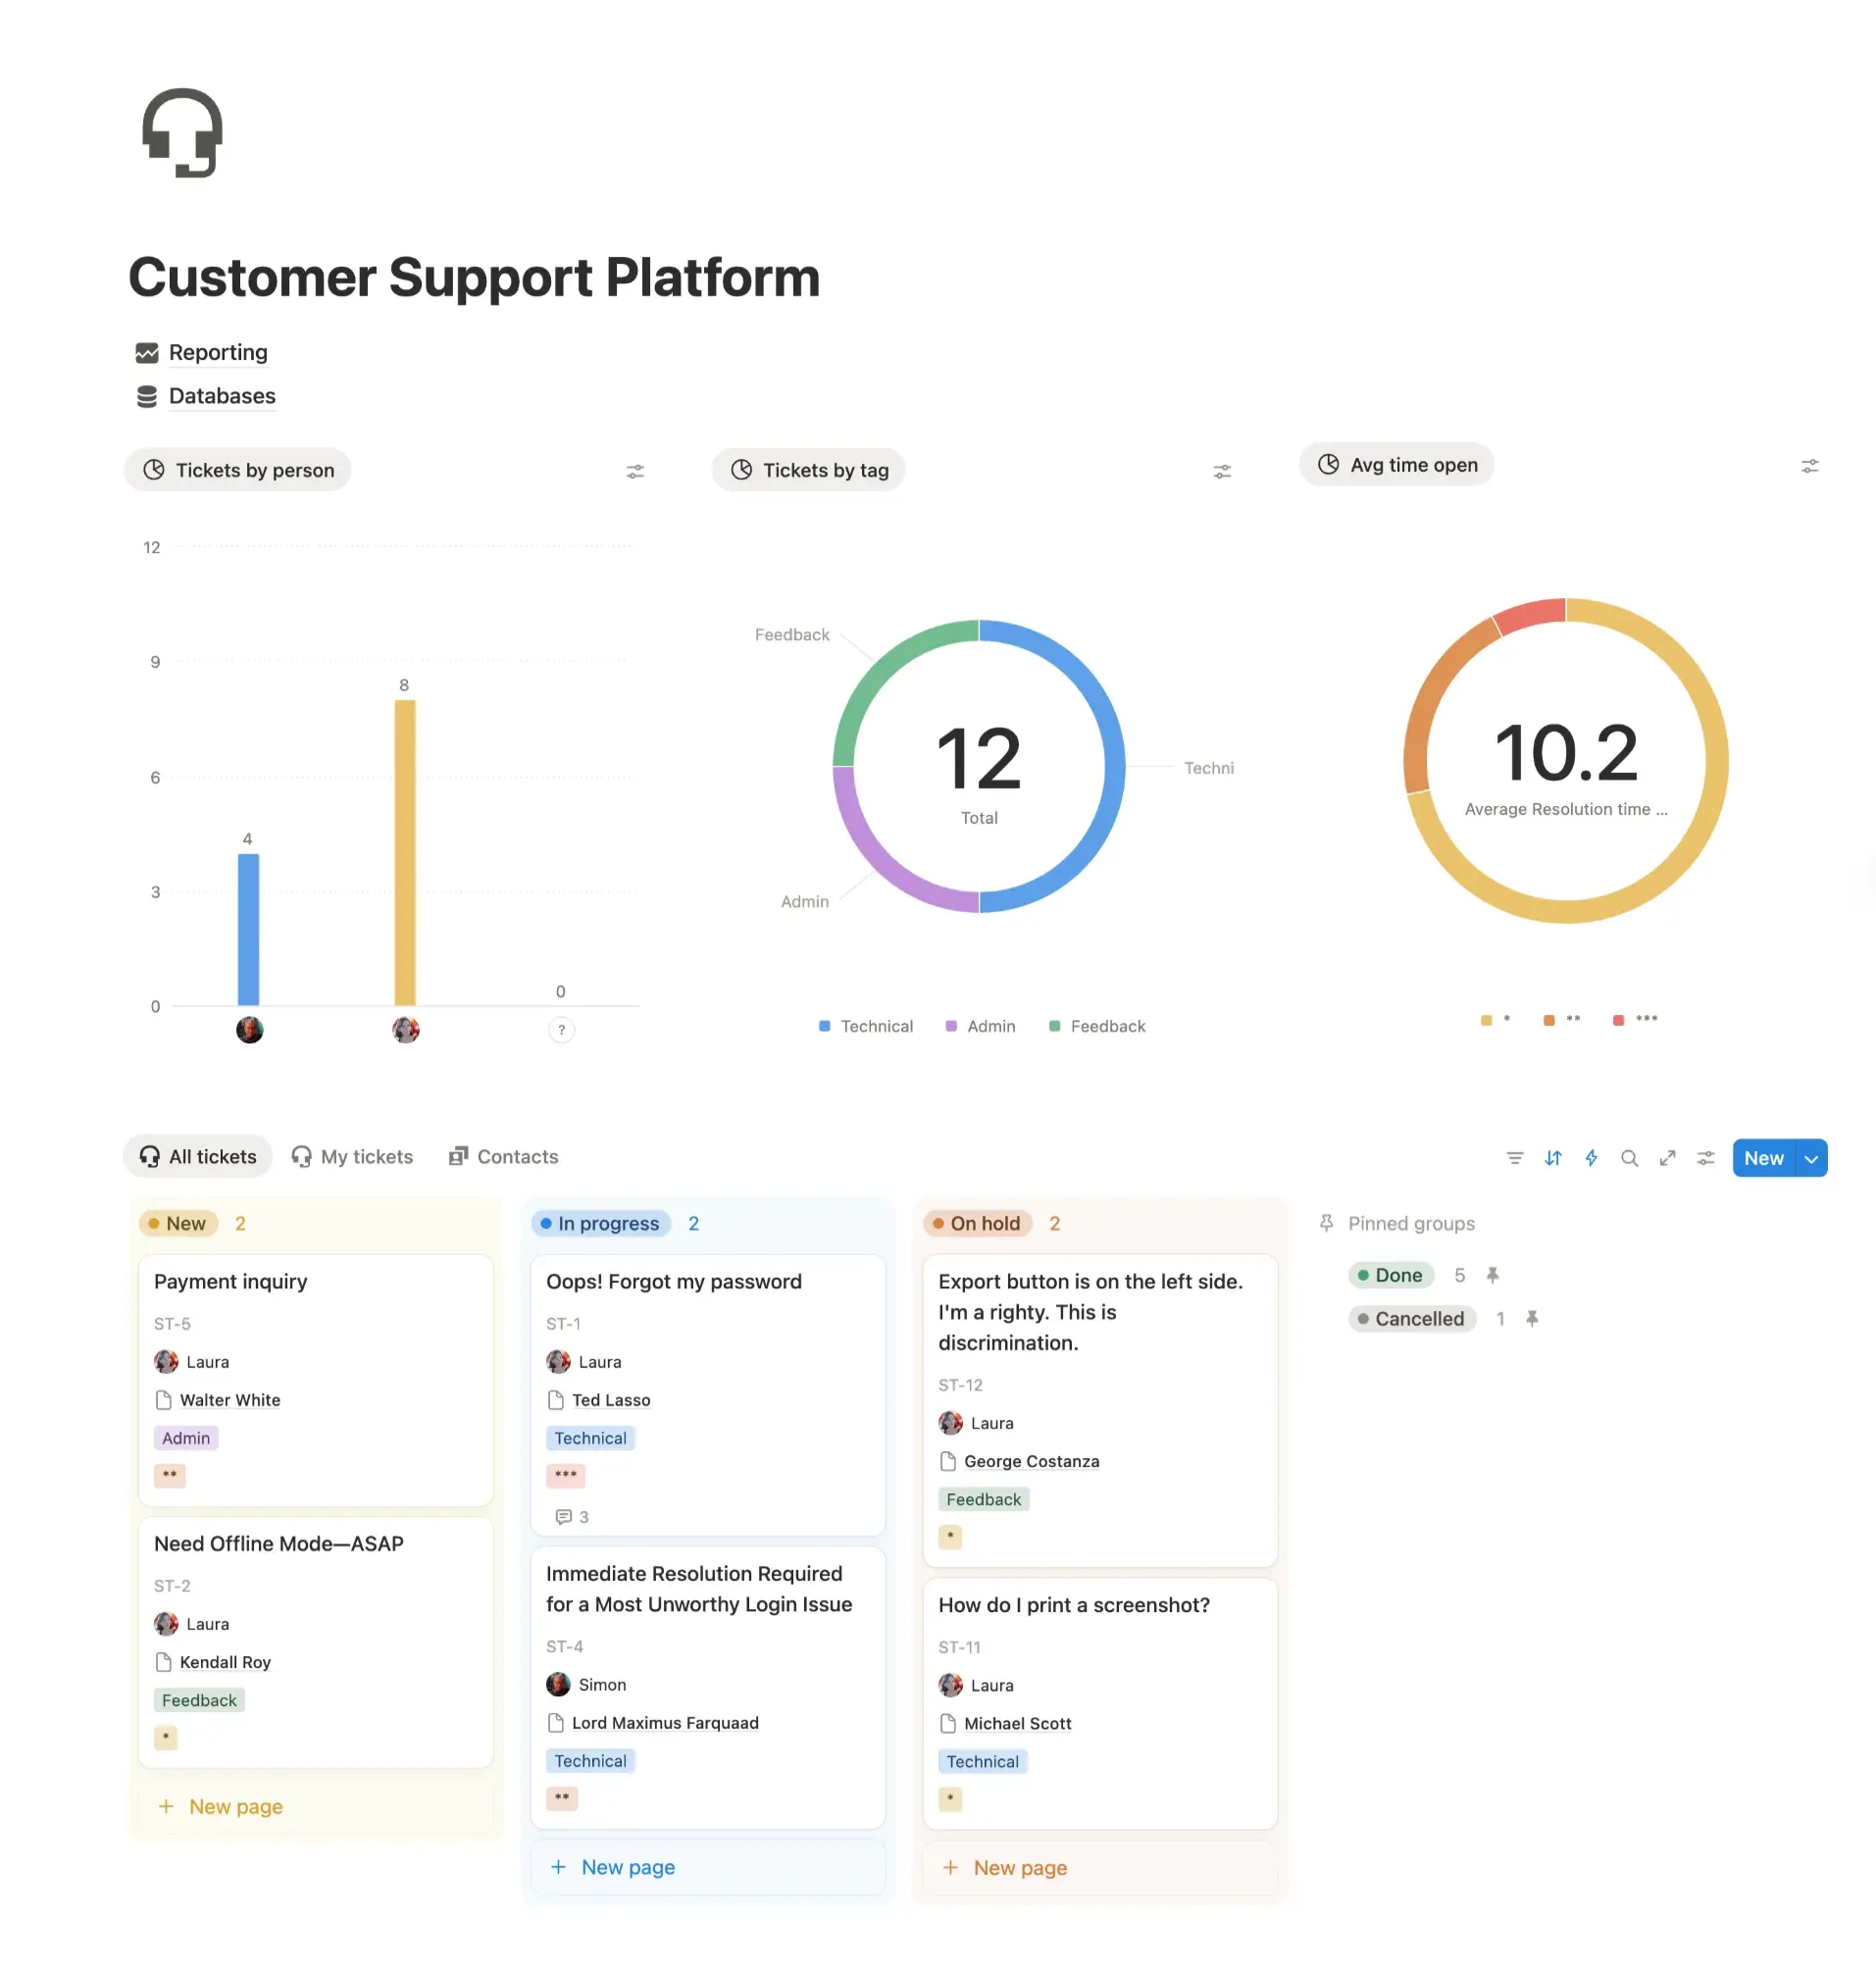The image size is (1876, 1970).
Task: Switch to the My tickets tab
Action: [353, 1157]
